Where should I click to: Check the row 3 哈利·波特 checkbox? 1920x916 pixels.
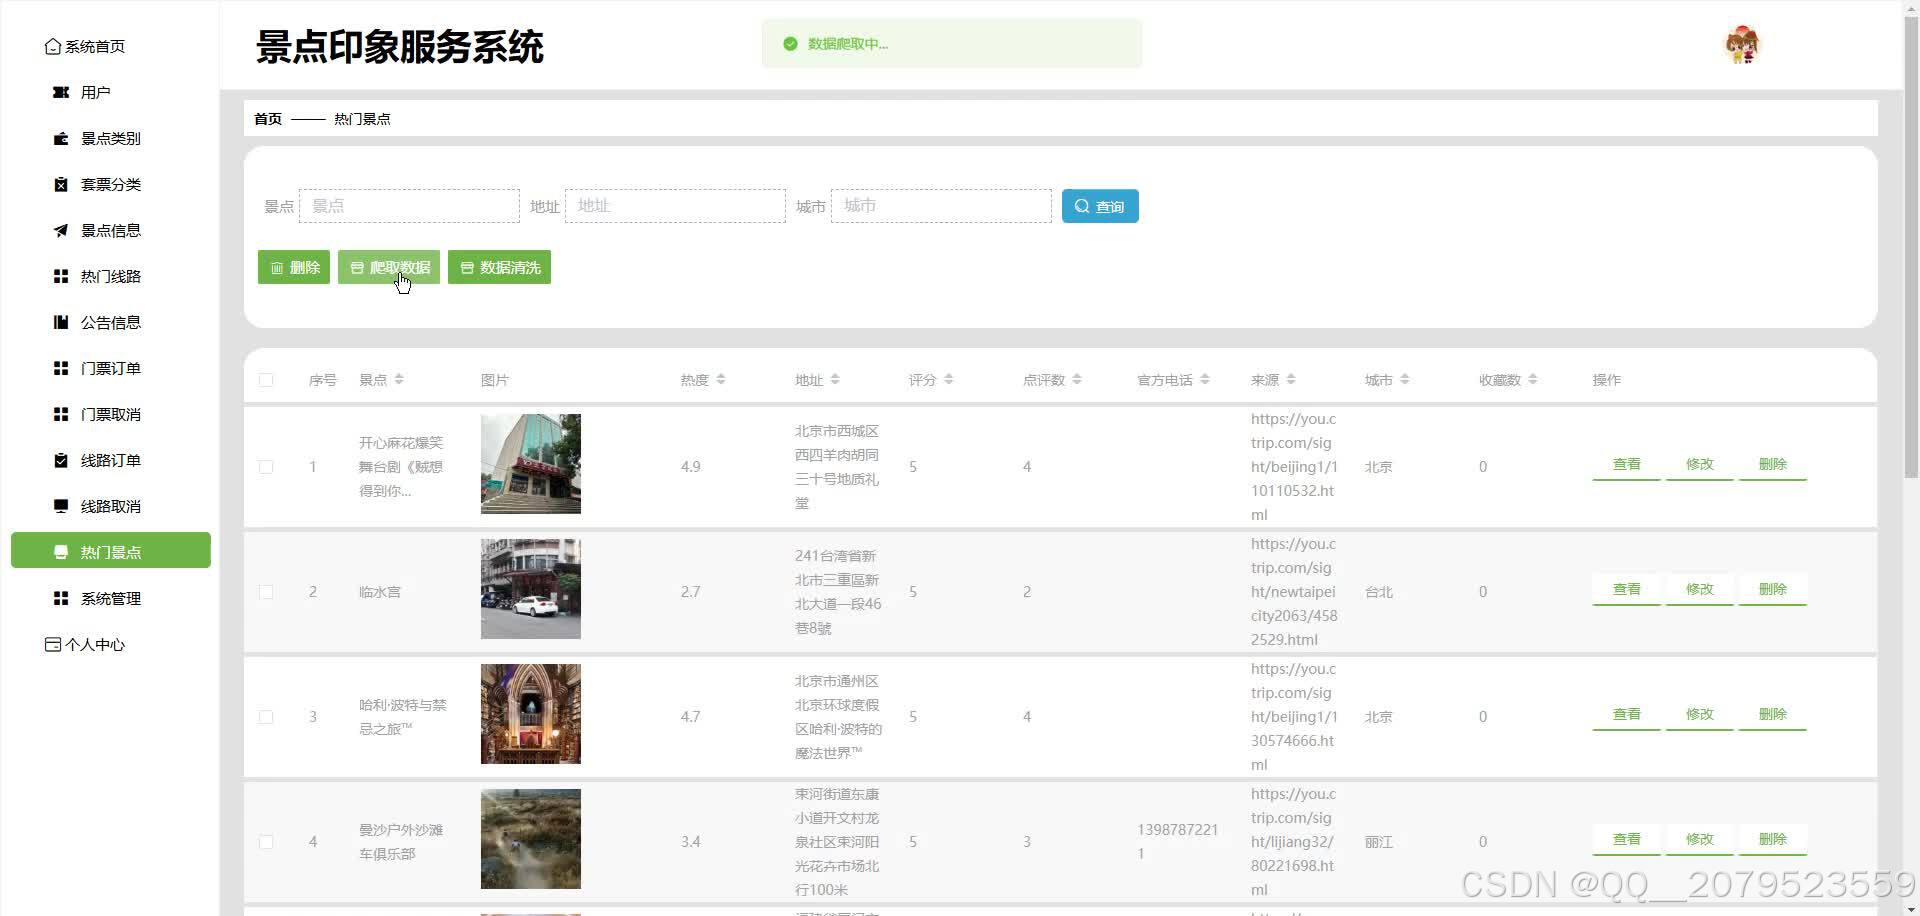pyautogui.click(x=266, y=717)
